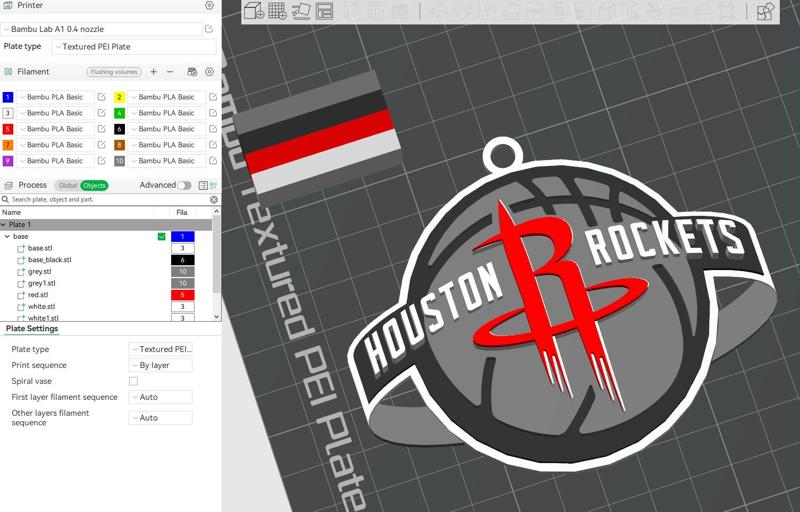Add a filament with the plus icon
Image resolution: width=800 pixels, height=512 pixels.
[153, 72]
